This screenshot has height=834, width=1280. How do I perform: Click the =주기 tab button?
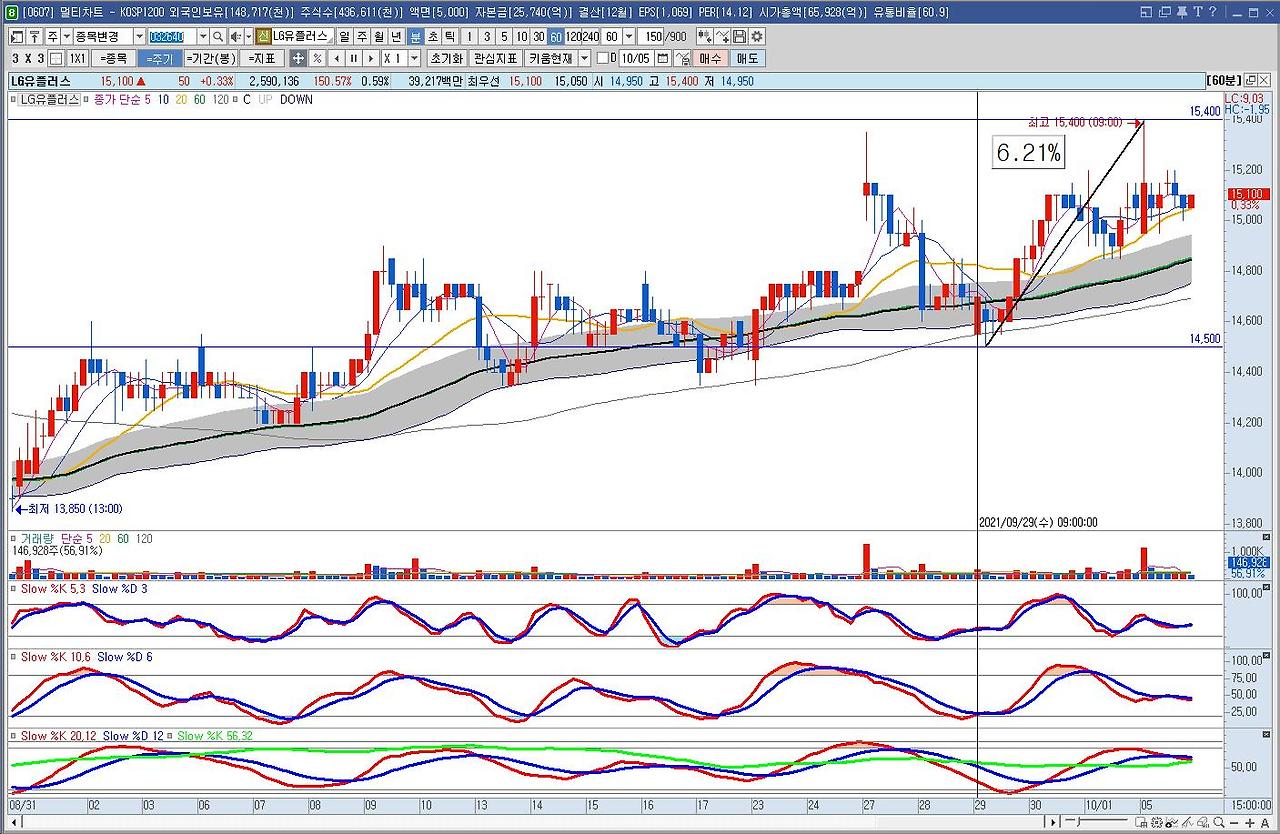(x=160, y=58)
